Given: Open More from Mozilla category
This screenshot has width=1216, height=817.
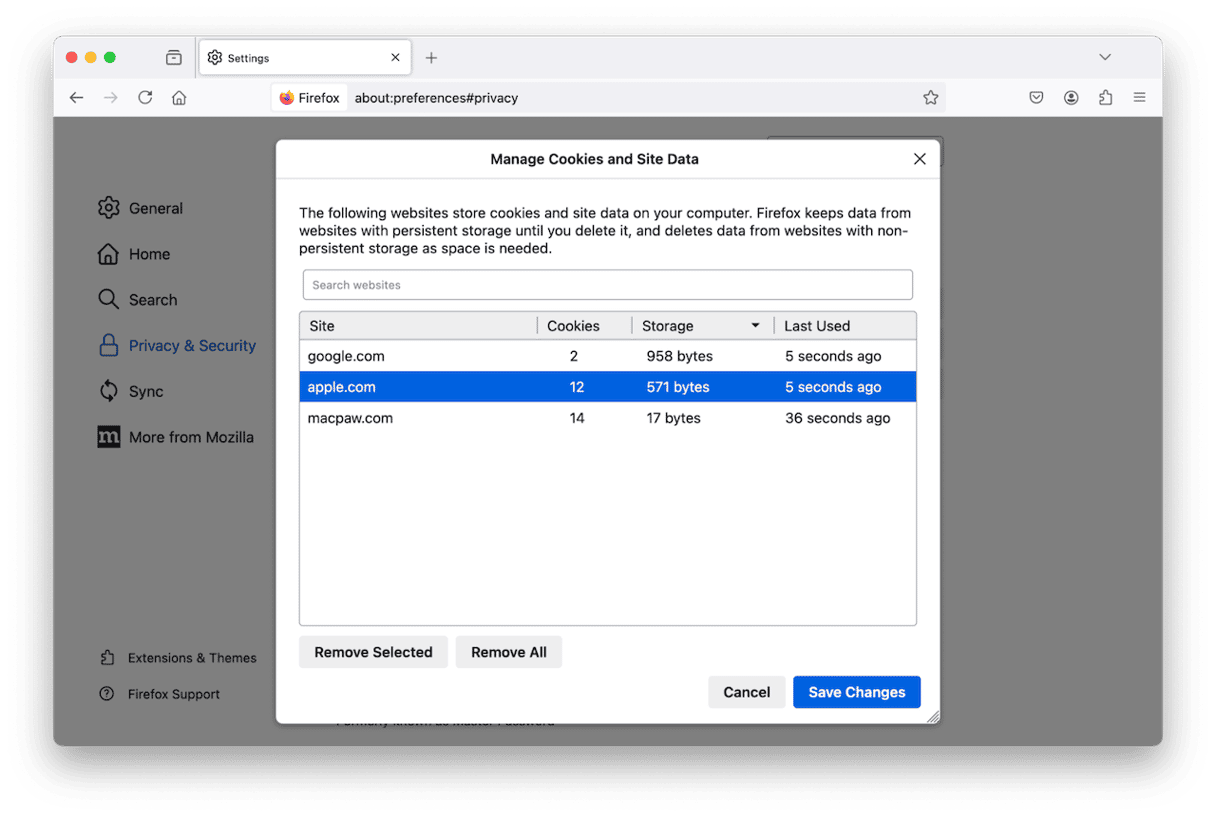Looking at the screenshot, I should (175, 437).
